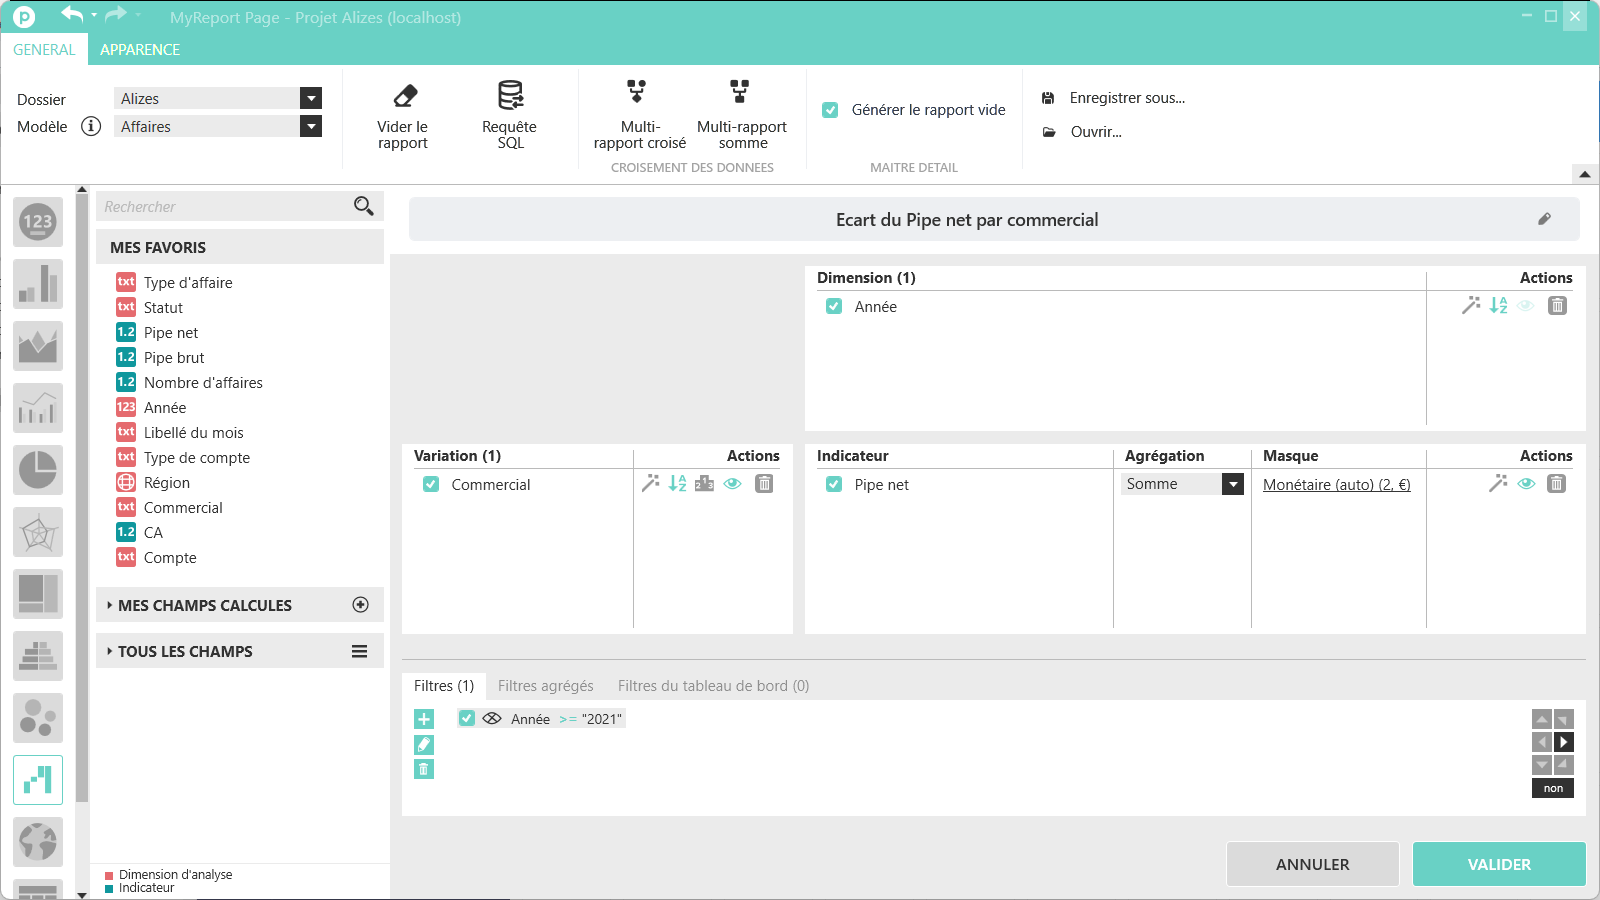Click the Vider le rapport eraser icon
1600x900 pixels.
(404, 97)
